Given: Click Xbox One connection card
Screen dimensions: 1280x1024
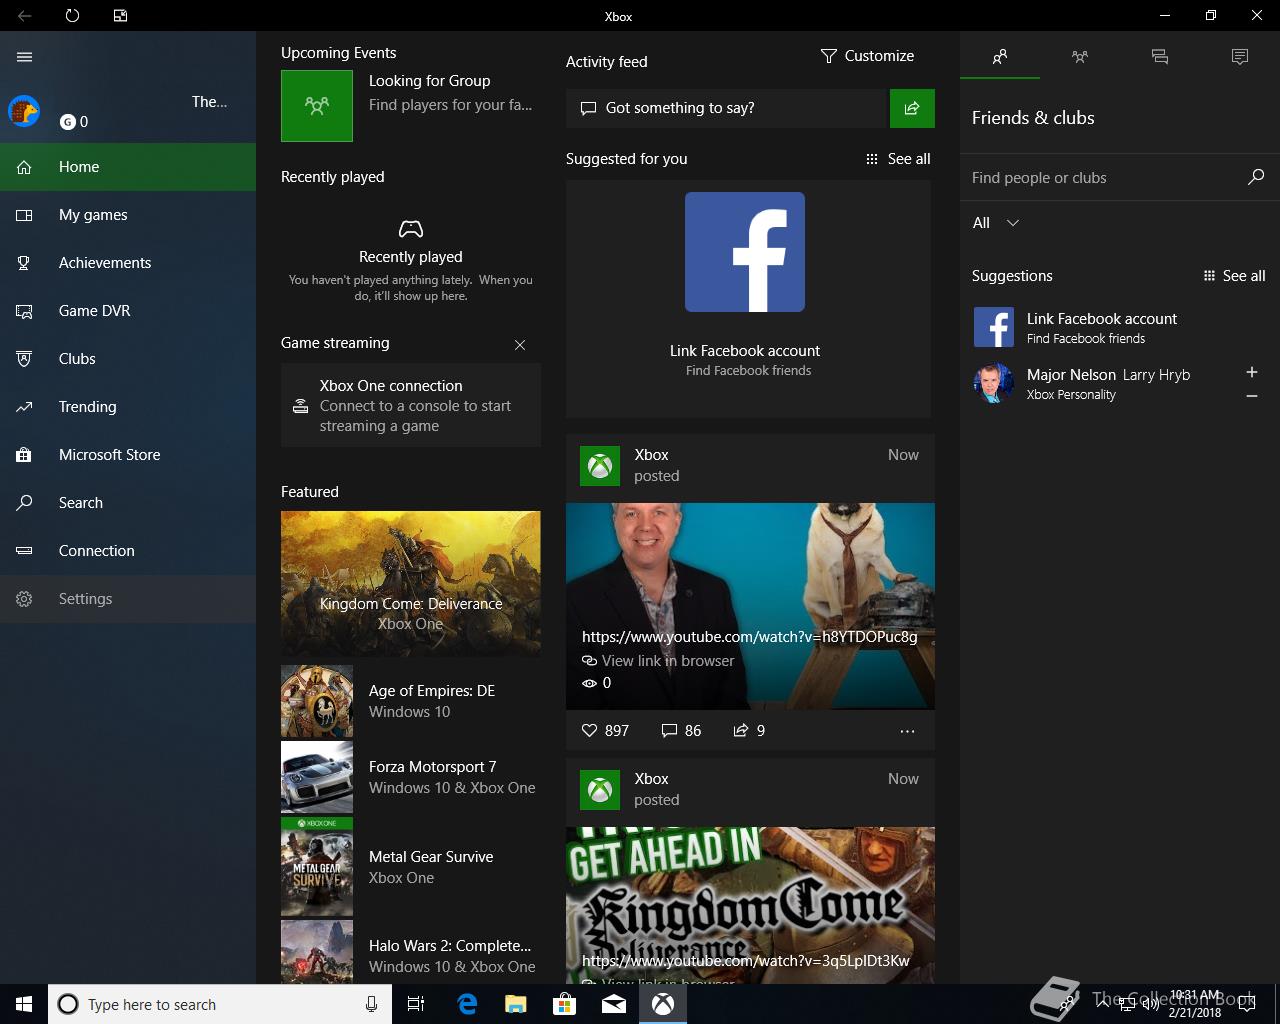Looking at the screenshot, I should (411, 405).
